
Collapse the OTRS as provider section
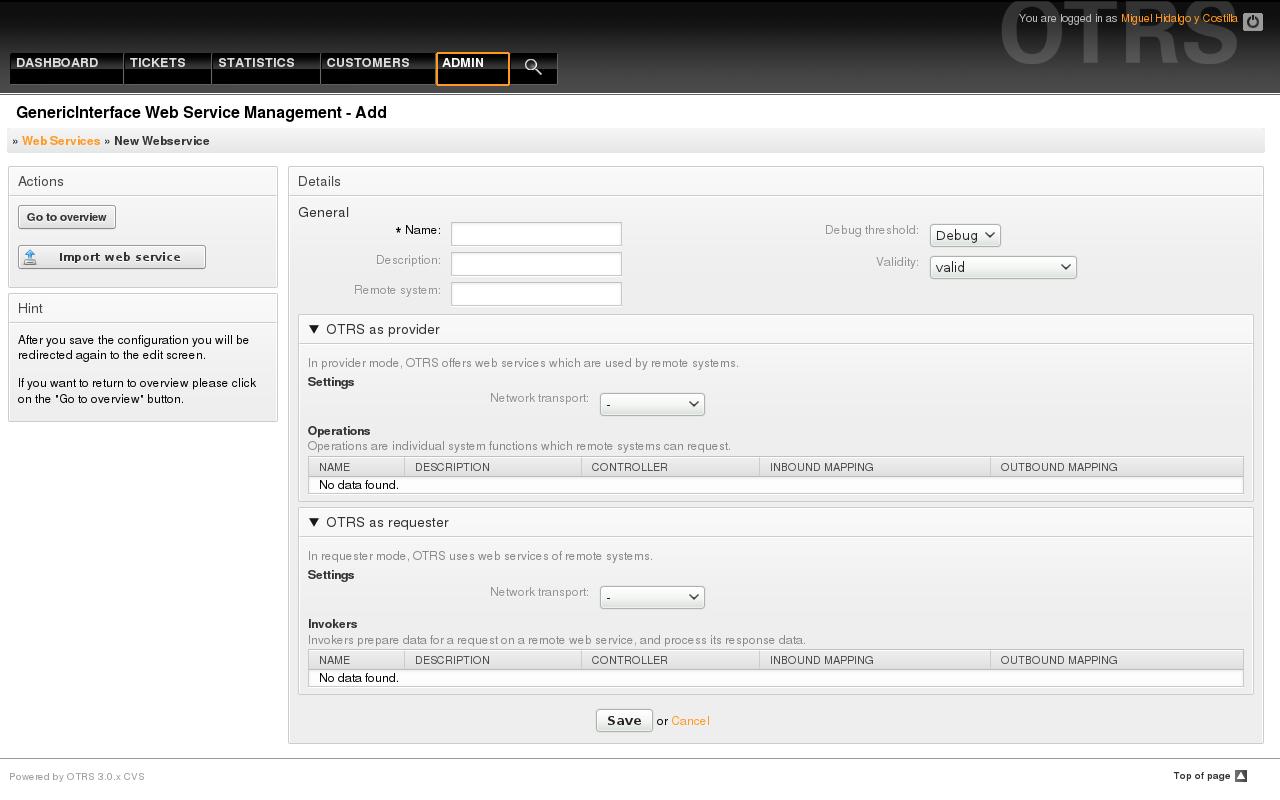[x=314, y=329]
